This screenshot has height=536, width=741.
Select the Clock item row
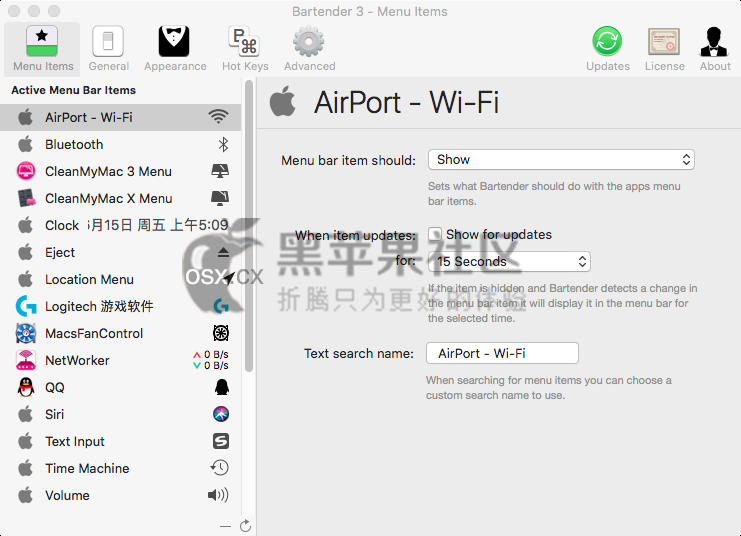click(121, 225)
